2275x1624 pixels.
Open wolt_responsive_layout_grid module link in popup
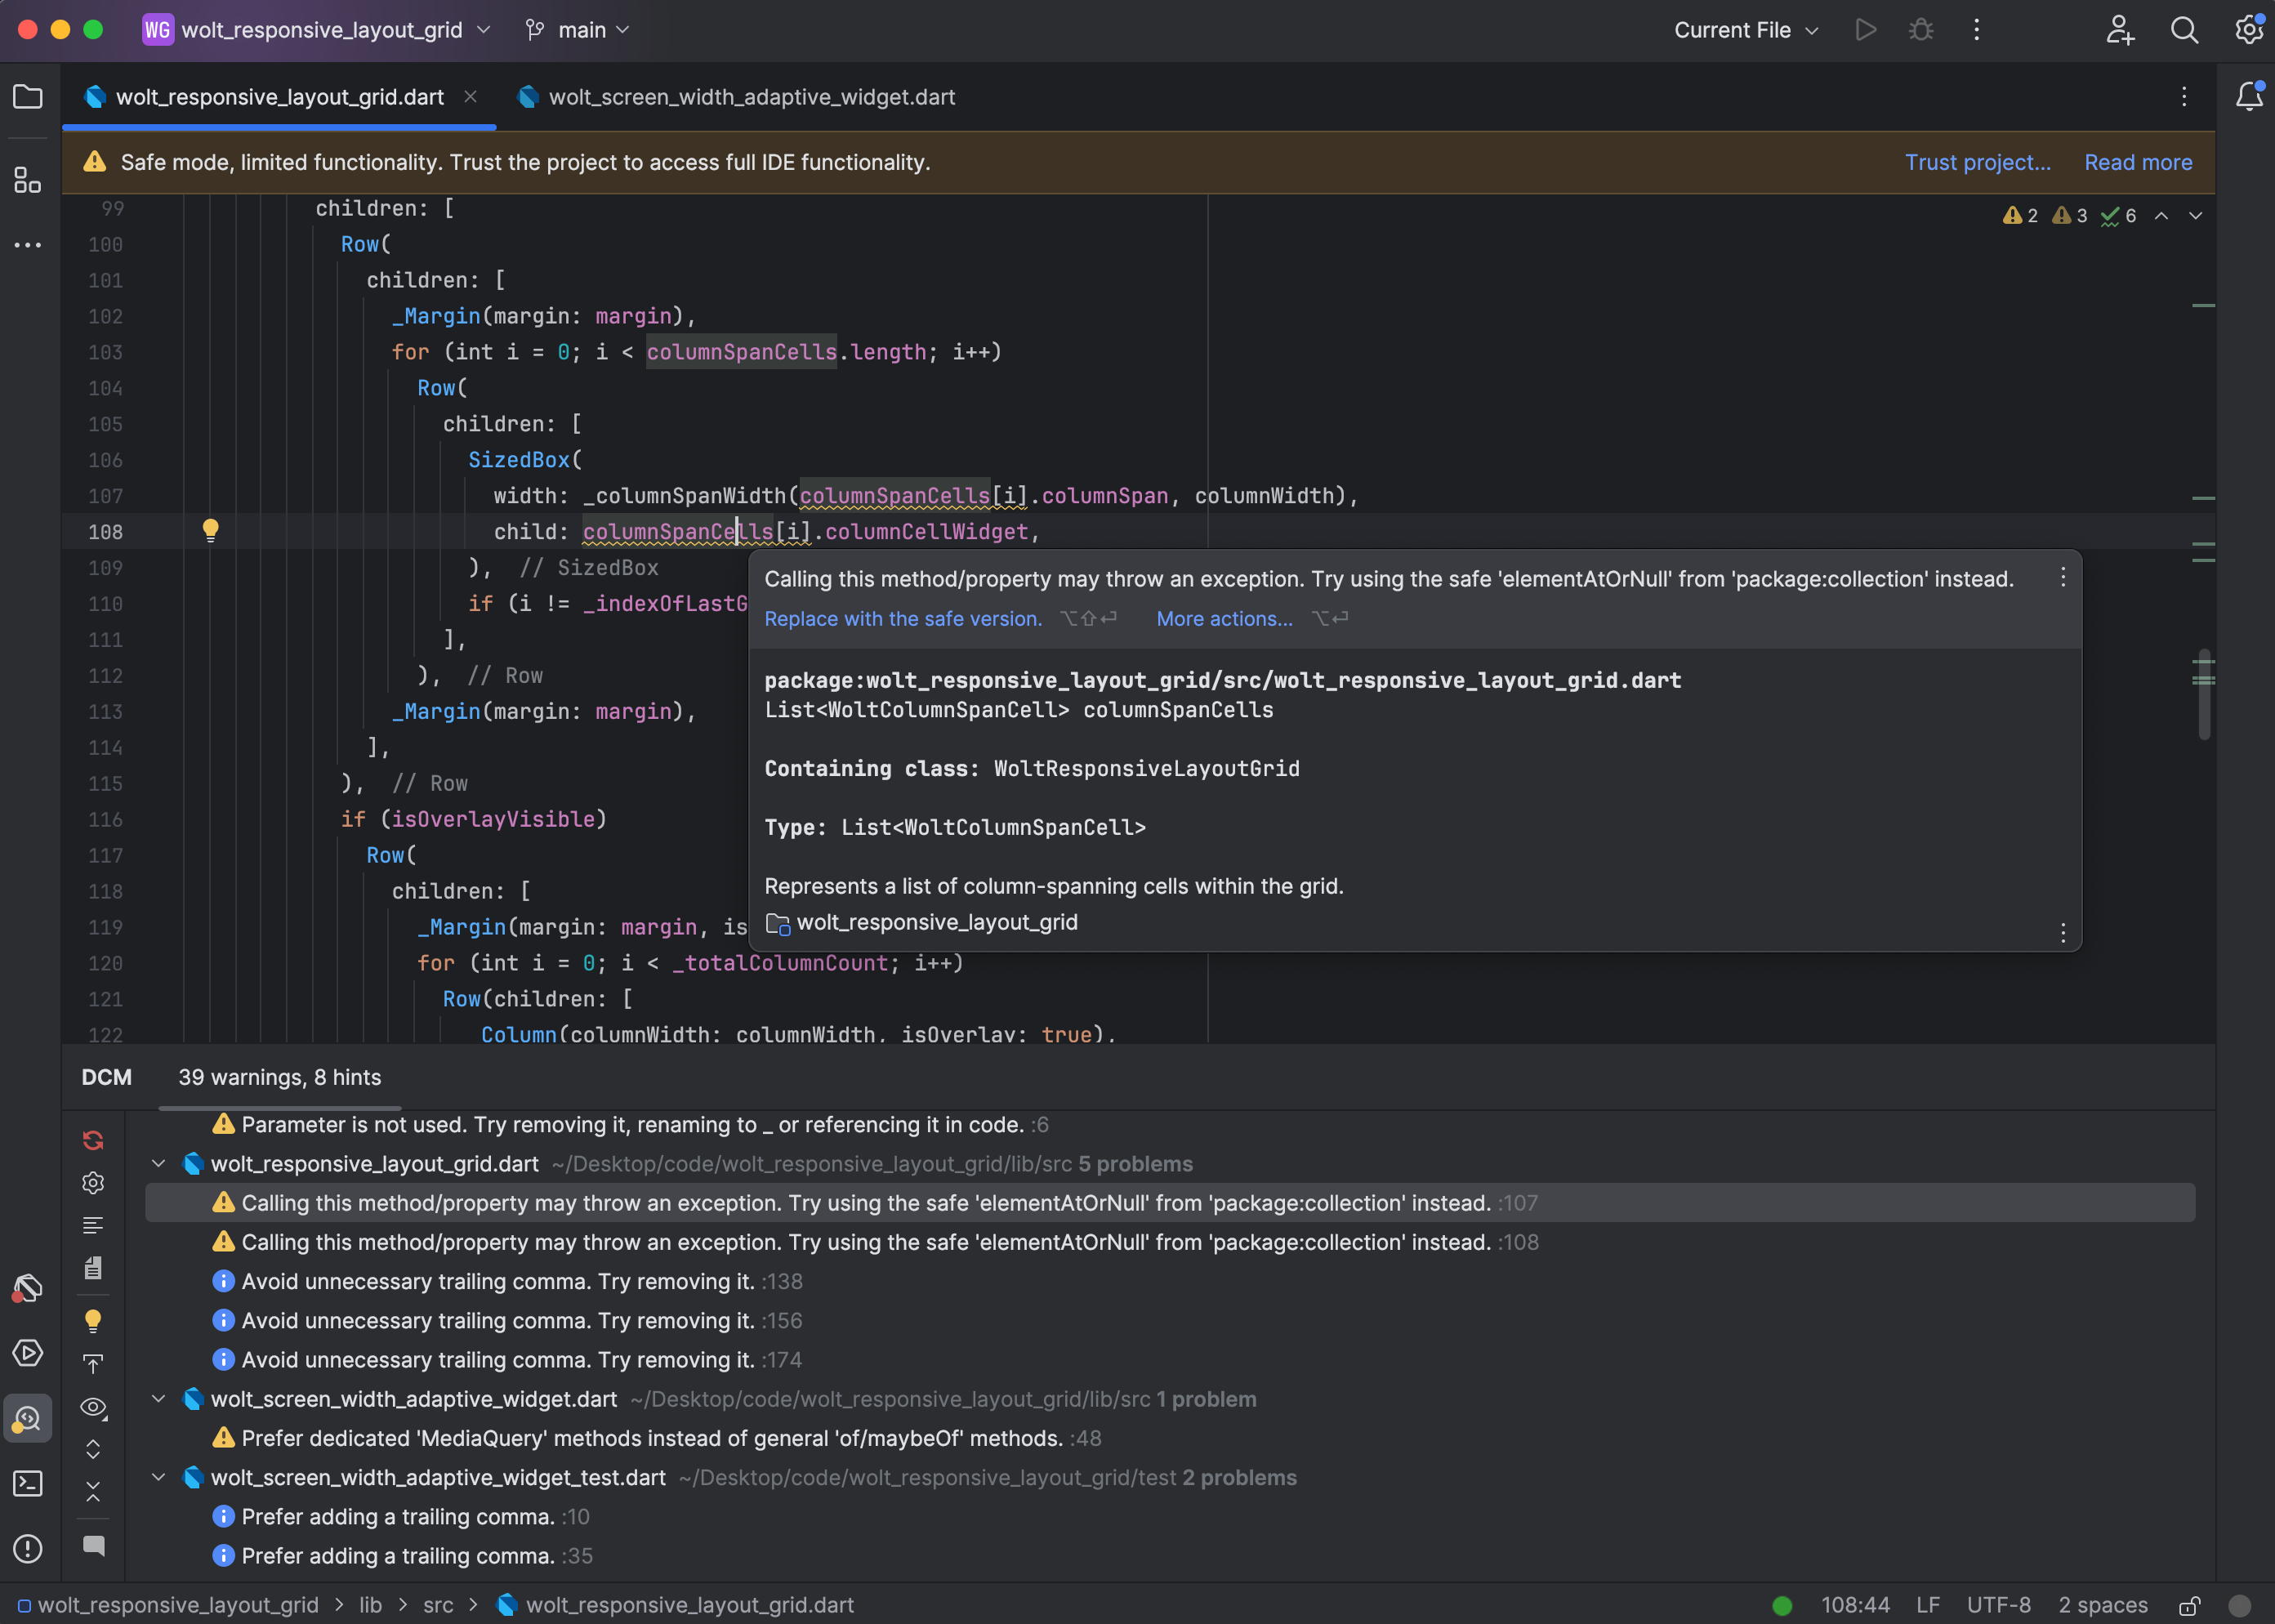936,922
